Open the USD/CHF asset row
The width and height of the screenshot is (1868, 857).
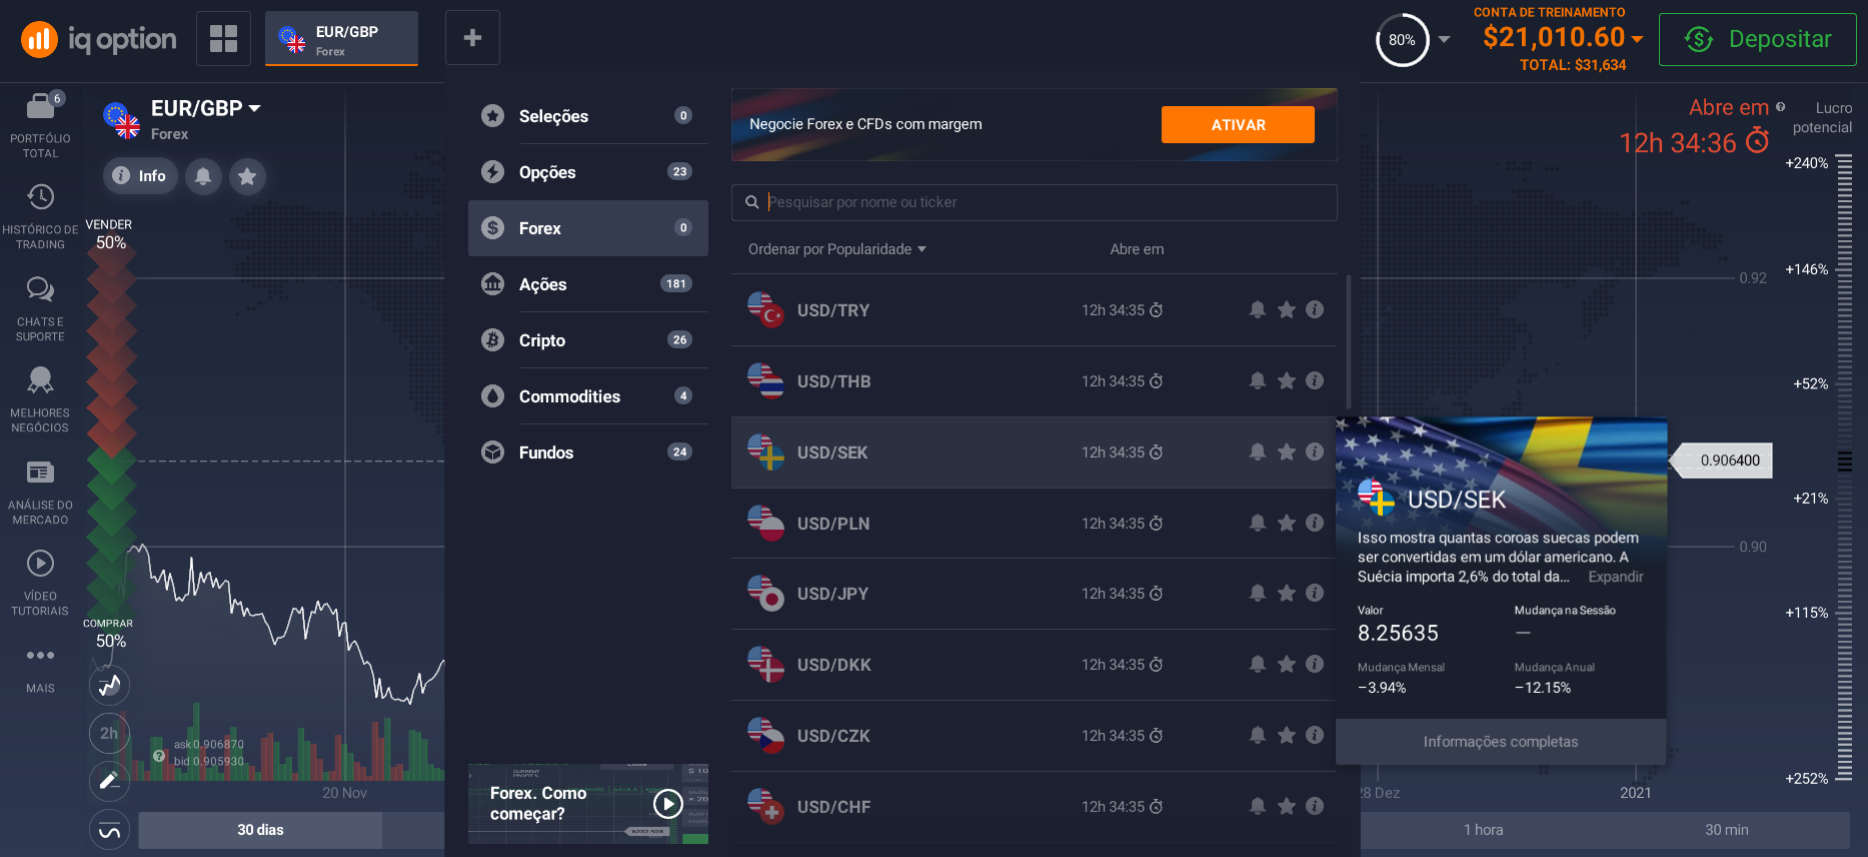click(1034, 807)
